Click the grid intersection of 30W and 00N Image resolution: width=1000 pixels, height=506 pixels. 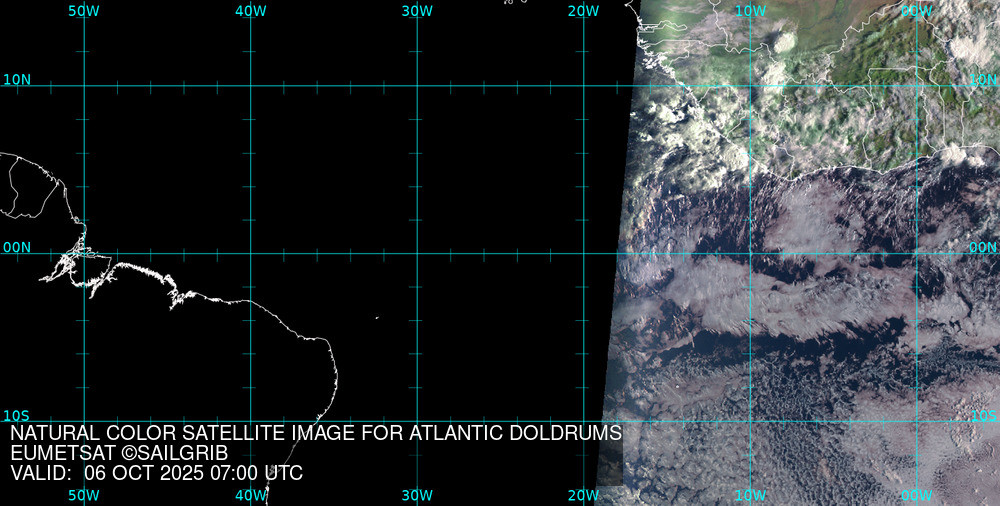point(417,253)
